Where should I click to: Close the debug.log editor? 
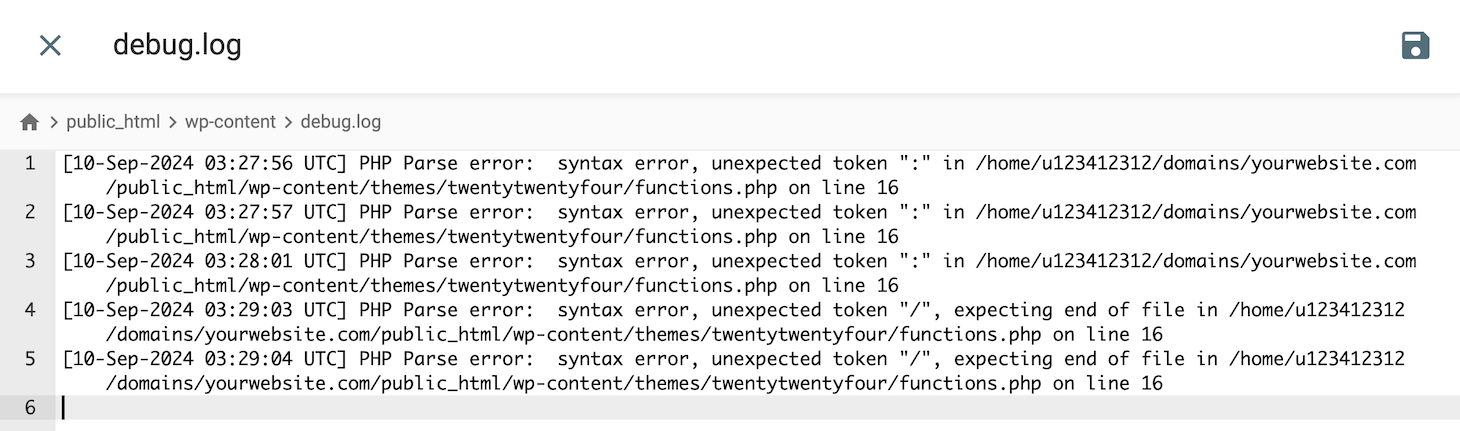point(50,45)
